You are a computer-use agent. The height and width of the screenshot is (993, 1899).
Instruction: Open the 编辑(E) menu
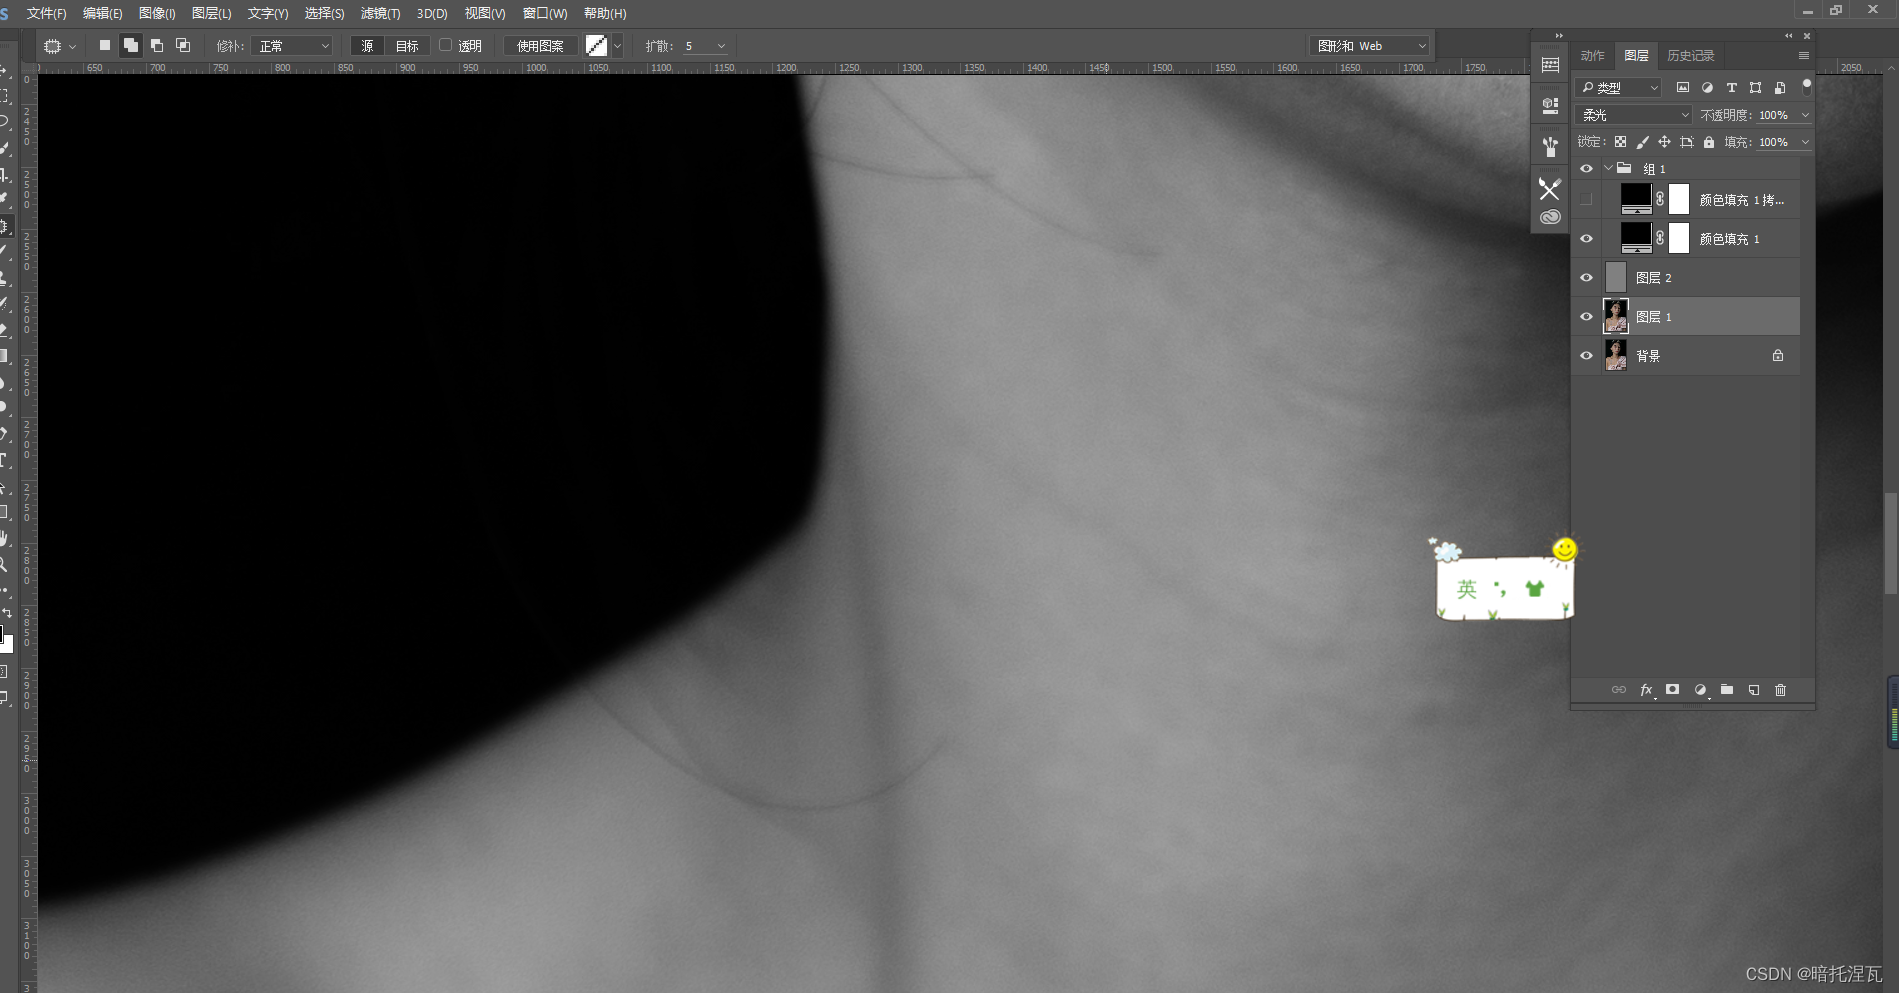[102, 13]
